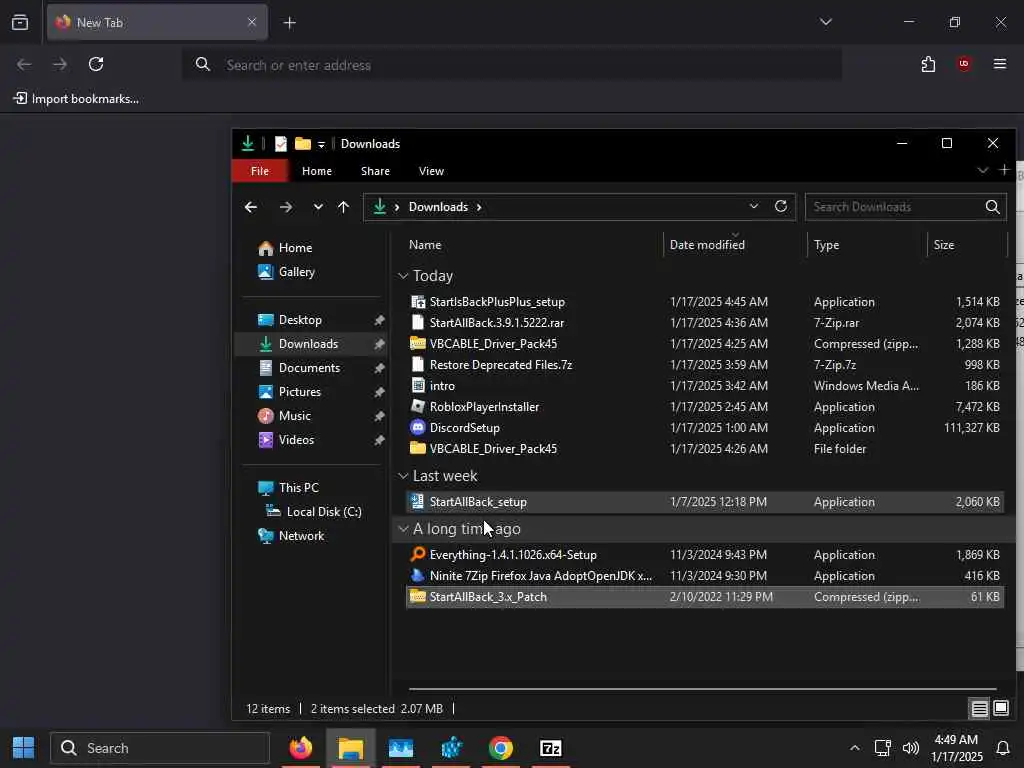Unpin Desktop from Quick access
This screenshot has height=768, width=1024.
click(379, 320)
